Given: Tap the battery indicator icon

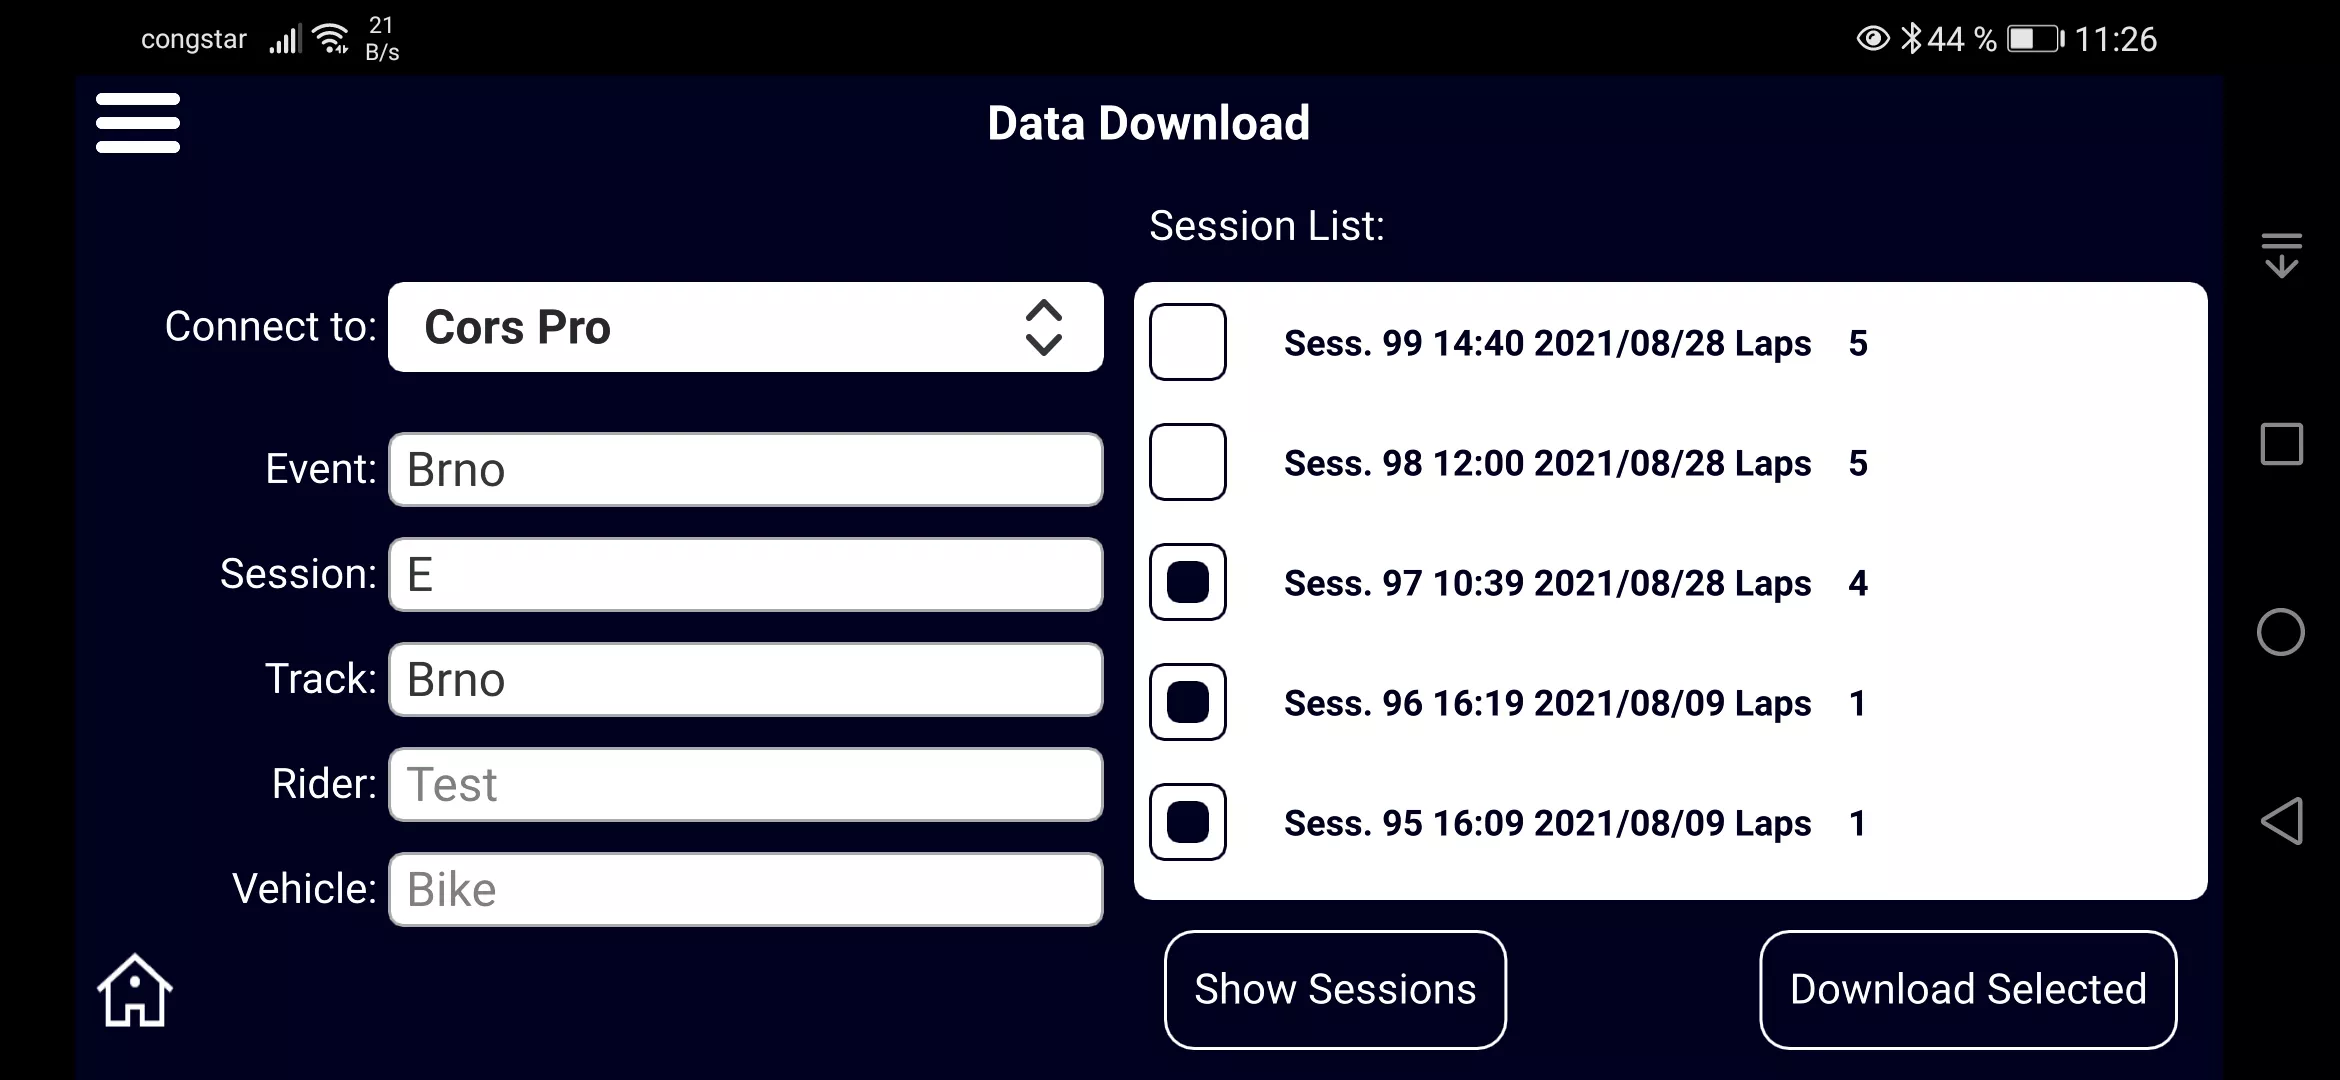Looking at the screenshot, I should click(2035, 39).
